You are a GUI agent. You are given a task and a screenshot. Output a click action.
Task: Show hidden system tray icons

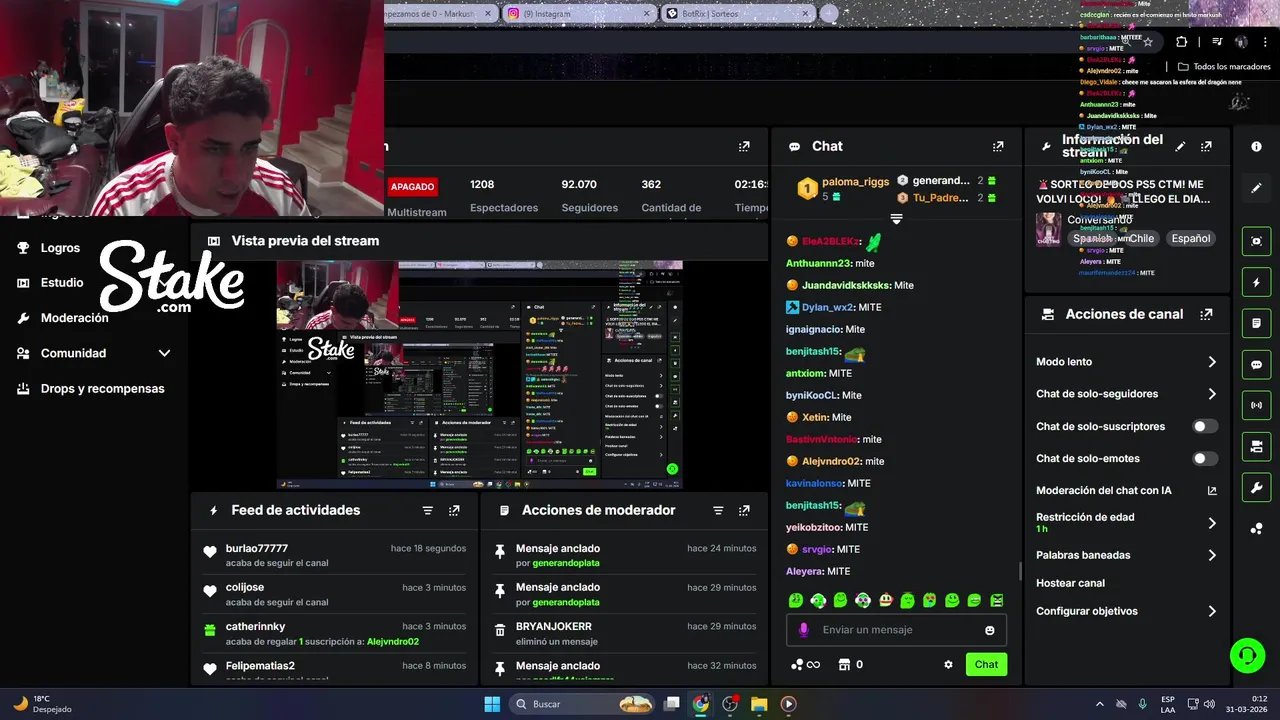coord(1100,704)
